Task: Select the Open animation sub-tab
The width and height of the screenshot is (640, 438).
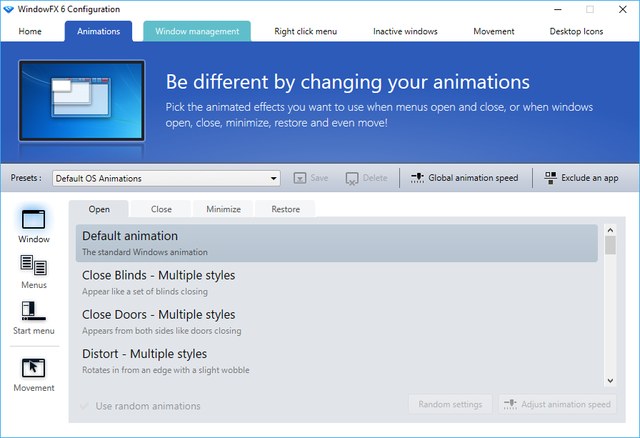Action: pos(99,209)
